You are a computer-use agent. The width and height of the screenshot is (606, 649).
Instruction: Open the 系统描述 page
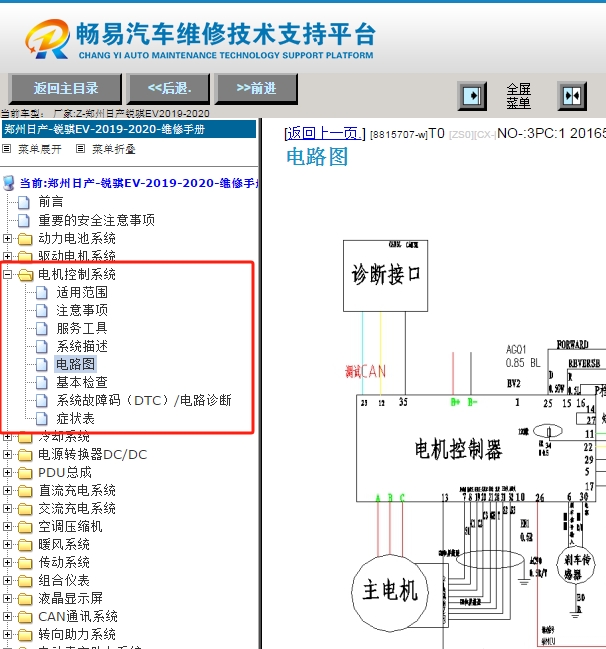point(82,346)
